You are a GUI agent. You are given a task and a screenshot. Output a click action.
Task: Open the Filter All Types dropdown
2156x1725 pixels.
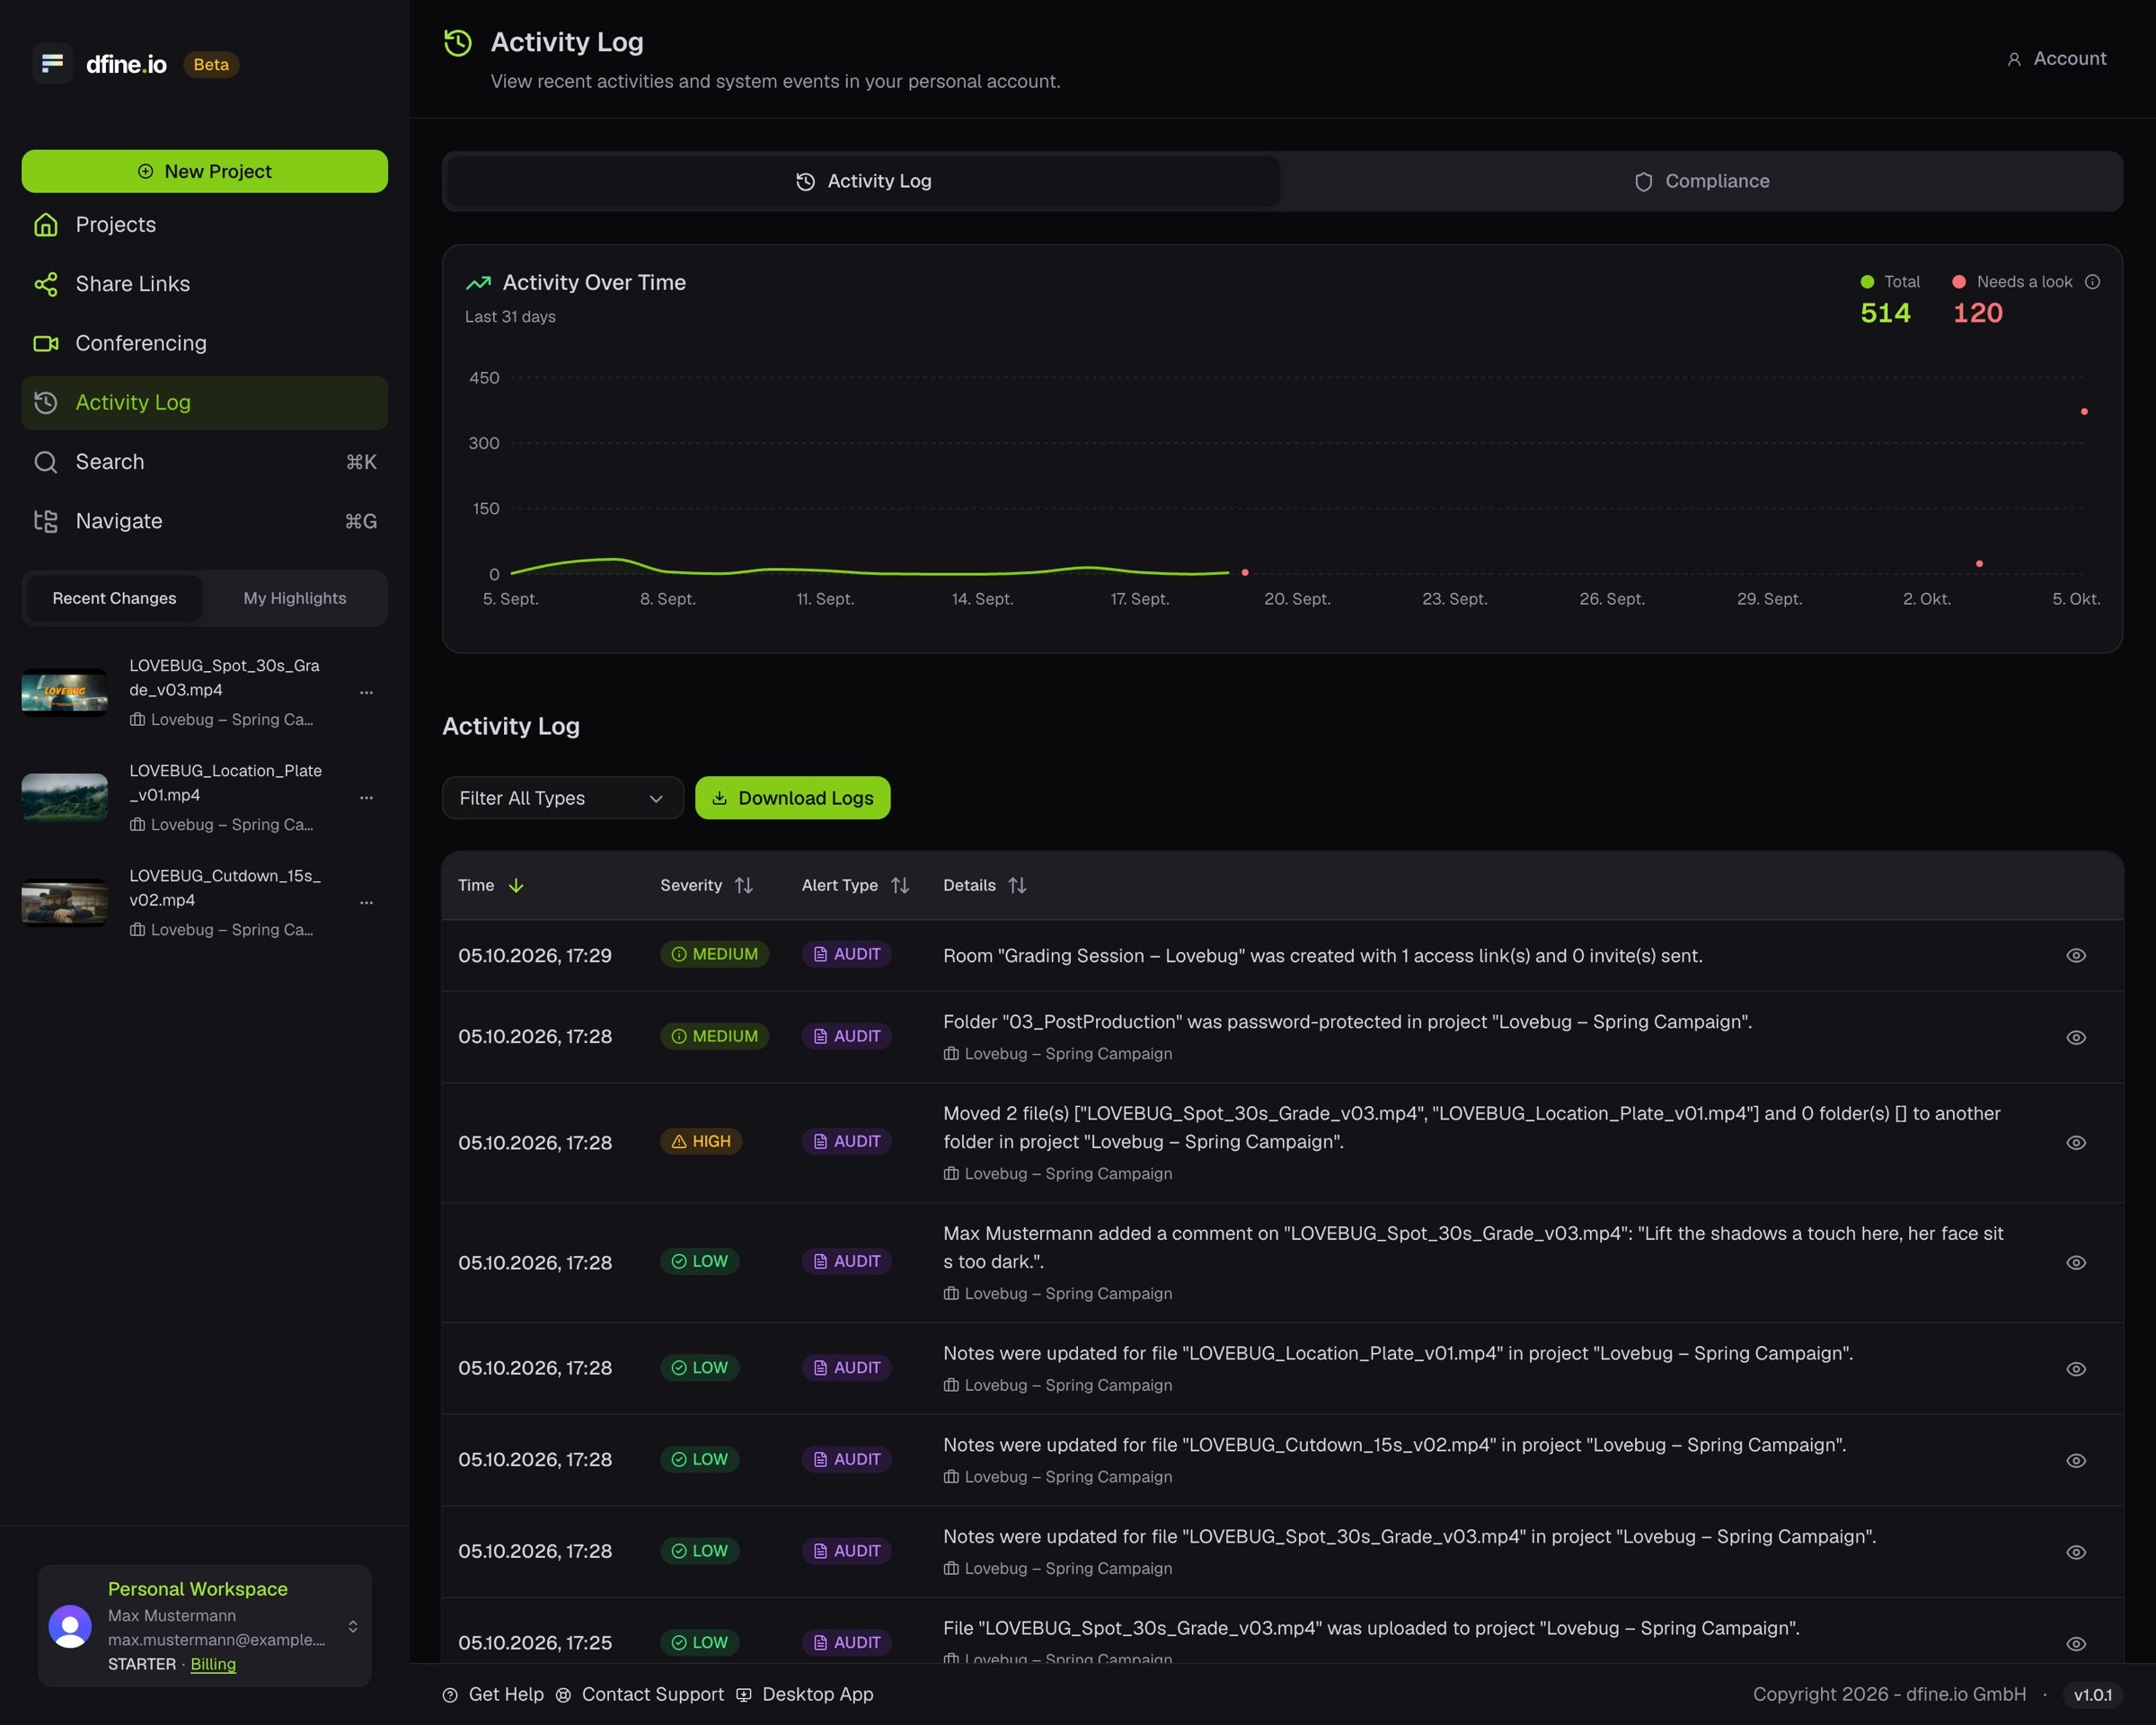click(x=563, y=798)
